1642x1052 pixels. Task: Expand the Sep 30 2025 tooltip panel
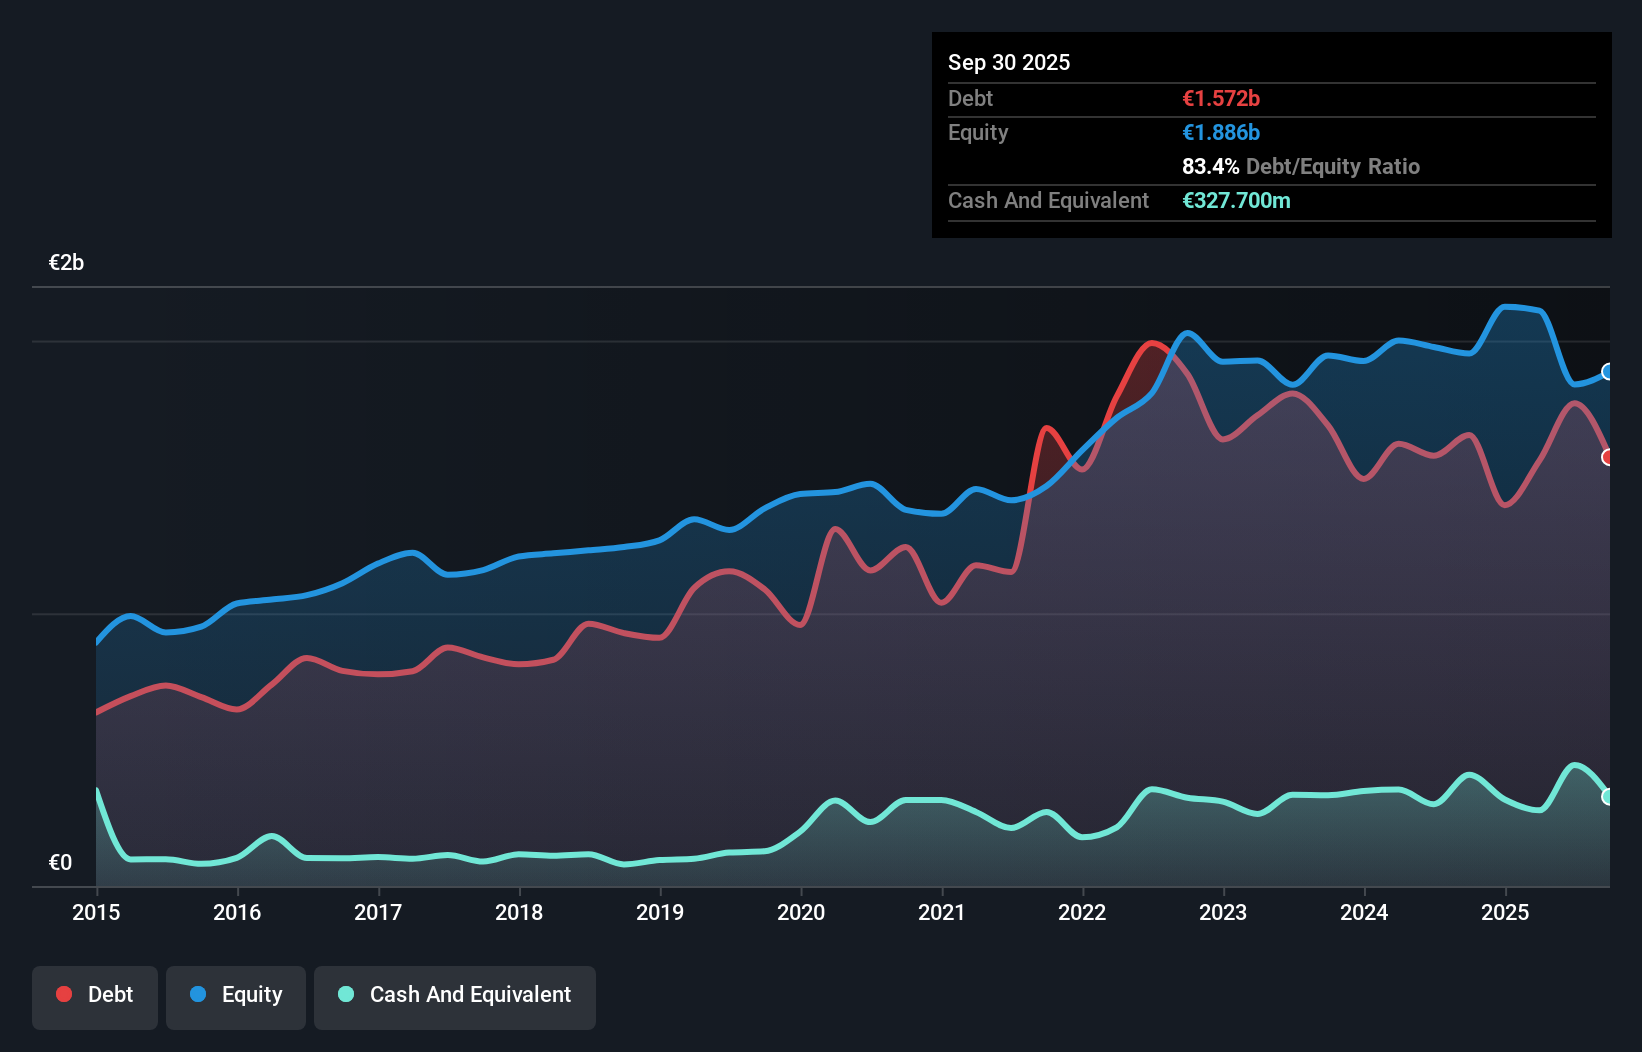1009,62
